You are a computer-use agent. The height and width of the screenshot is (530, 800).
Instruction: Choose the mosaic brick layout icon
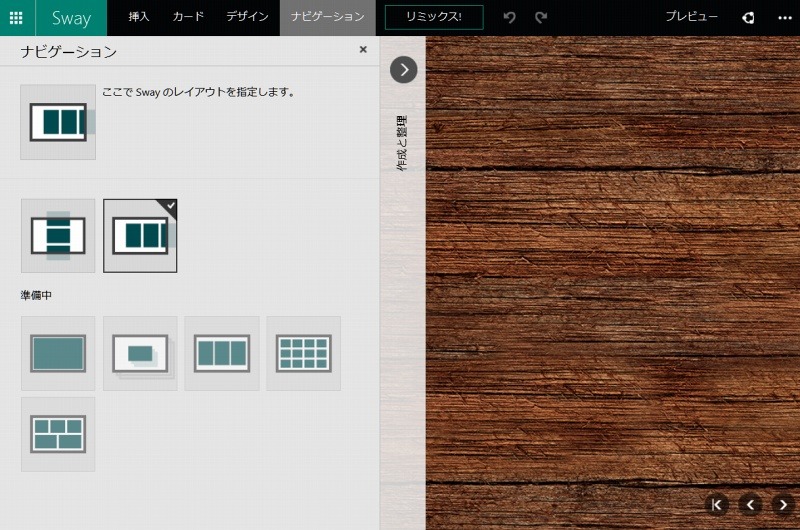[58, 434]
